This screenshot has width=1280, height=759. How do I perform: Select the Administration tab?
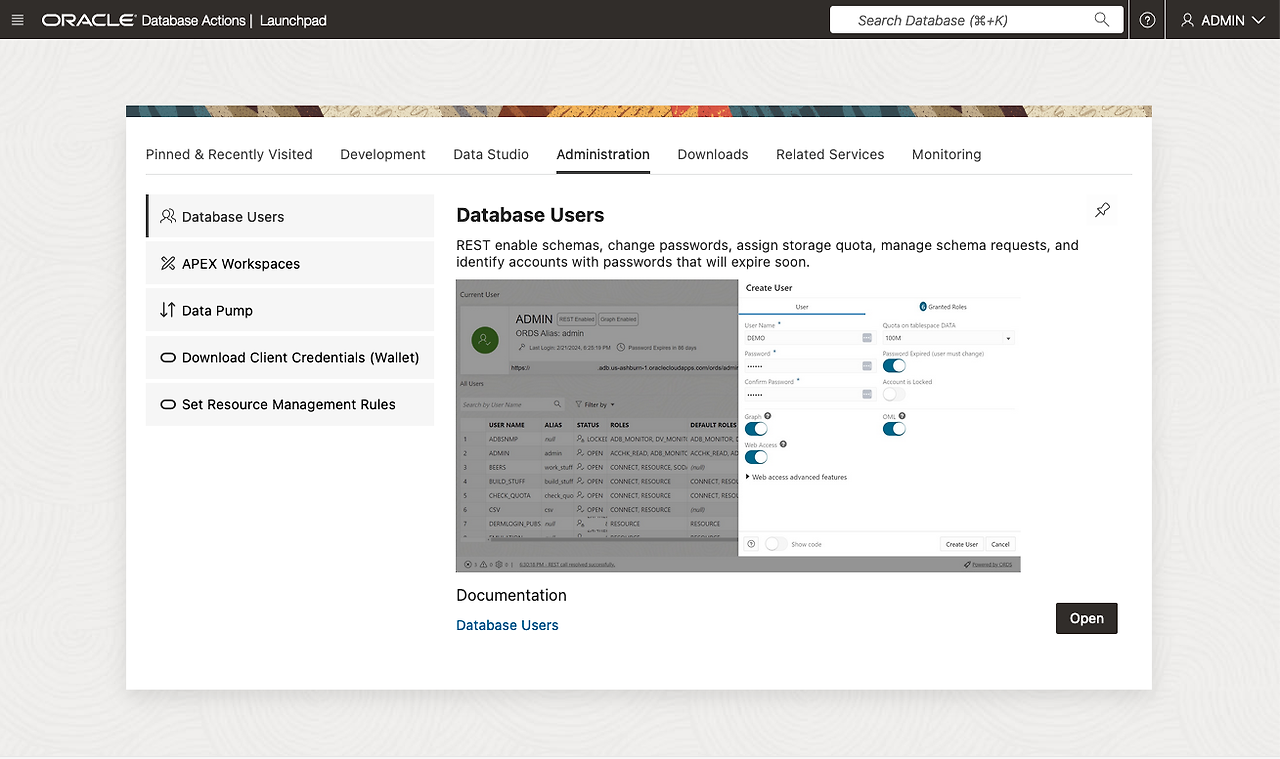click(603, 154)
